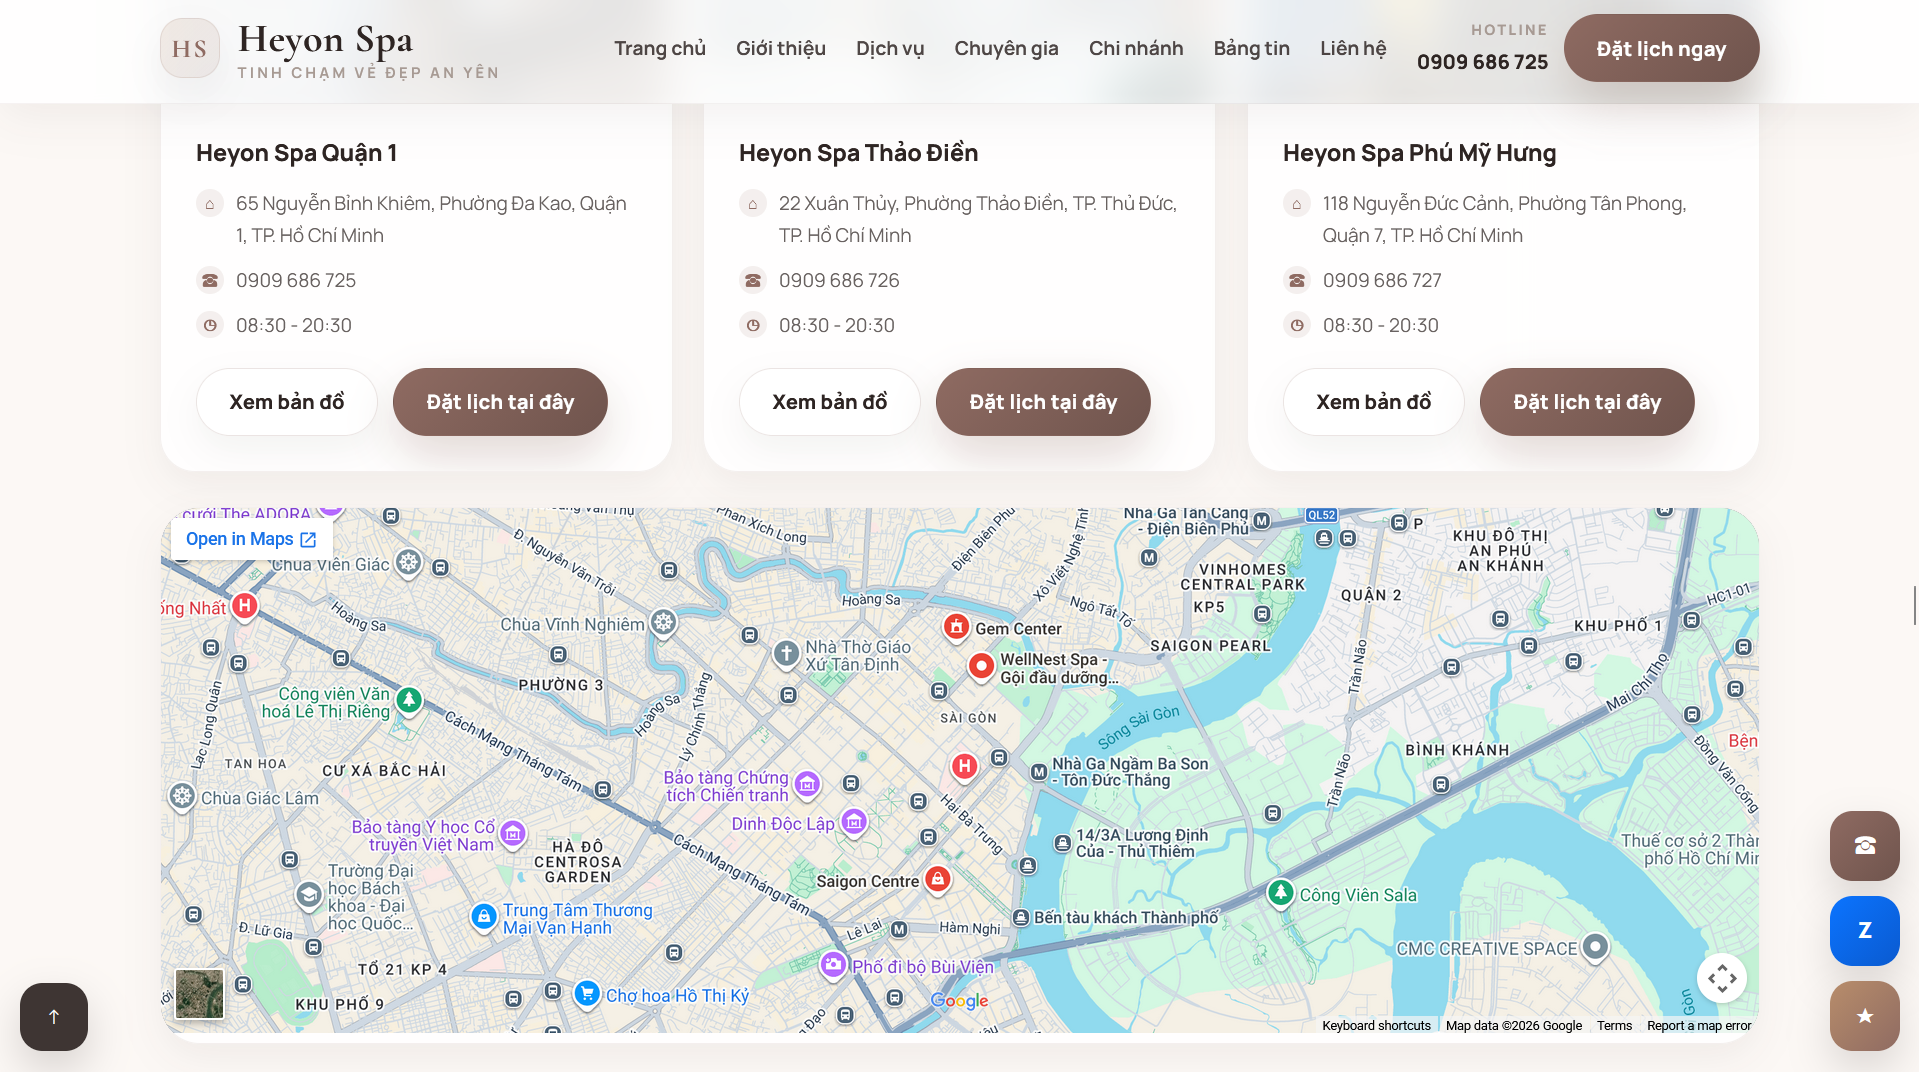Click the Report a map error link
The image size is (1919, 1072).
(x=1699, y=1025)
